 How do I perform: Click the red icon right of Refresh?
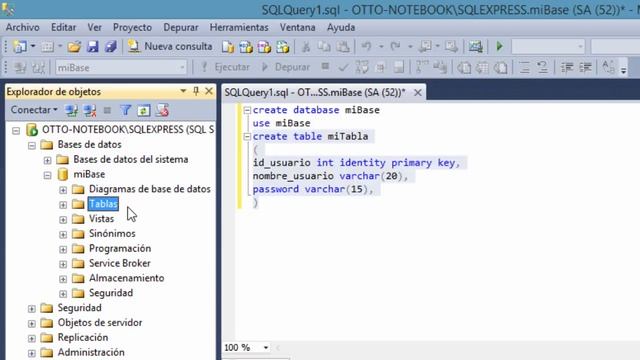[162, 110]
